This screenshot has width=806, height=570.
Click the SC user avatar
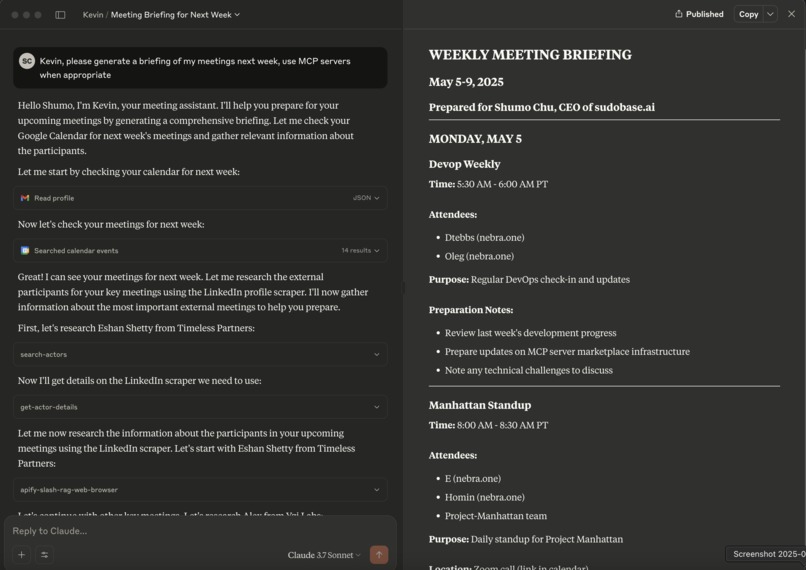[x=27, y=61]
